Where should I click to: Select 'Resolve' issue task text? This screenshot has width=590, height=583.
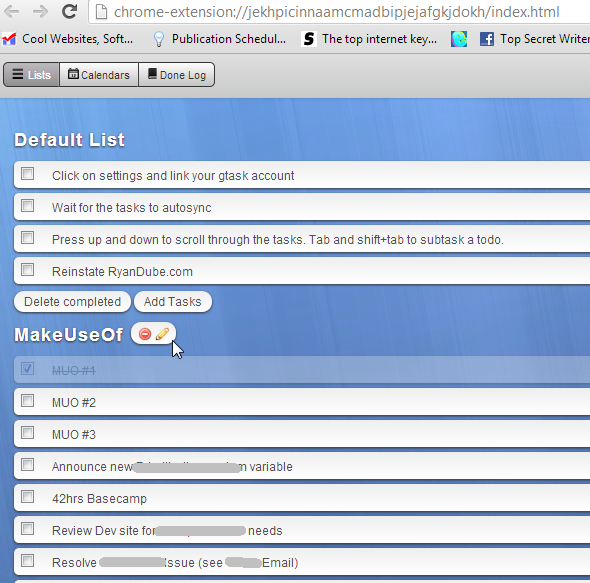click(175, 563)
